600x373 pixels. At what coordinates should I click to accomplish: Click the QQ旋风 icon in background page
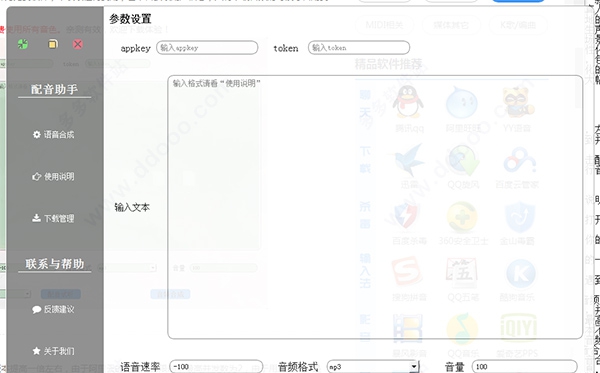pos(463,159)
